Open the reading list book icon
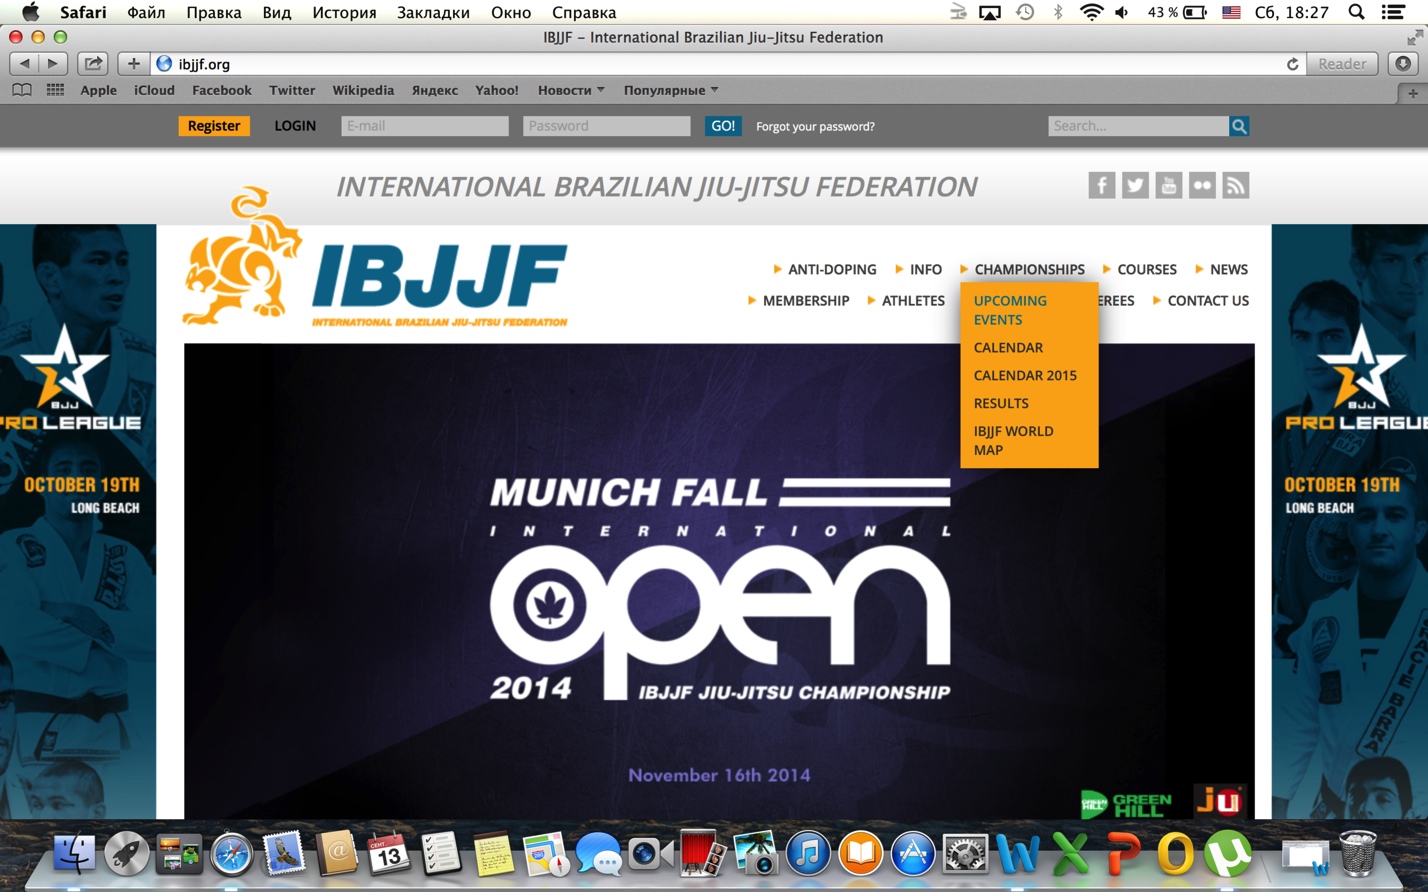1428x892 pixels. [x=21, y=90]
